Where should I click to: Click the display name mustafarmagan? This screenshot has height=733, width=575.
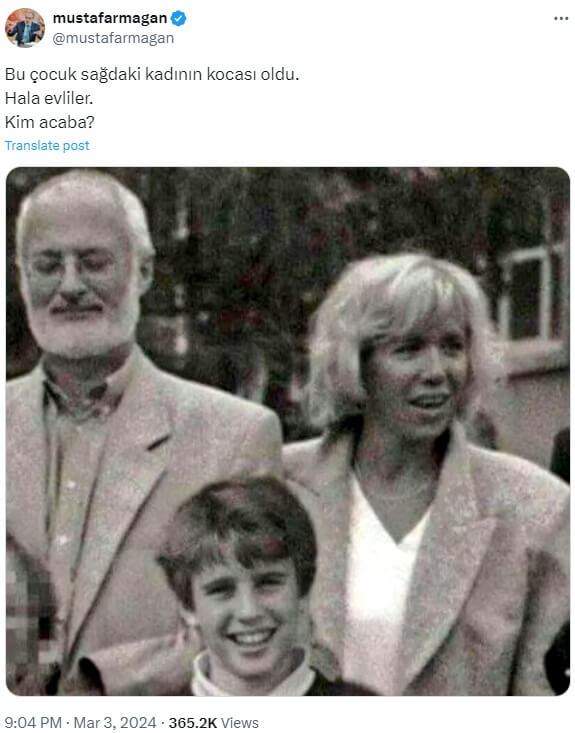click(110, 18)
